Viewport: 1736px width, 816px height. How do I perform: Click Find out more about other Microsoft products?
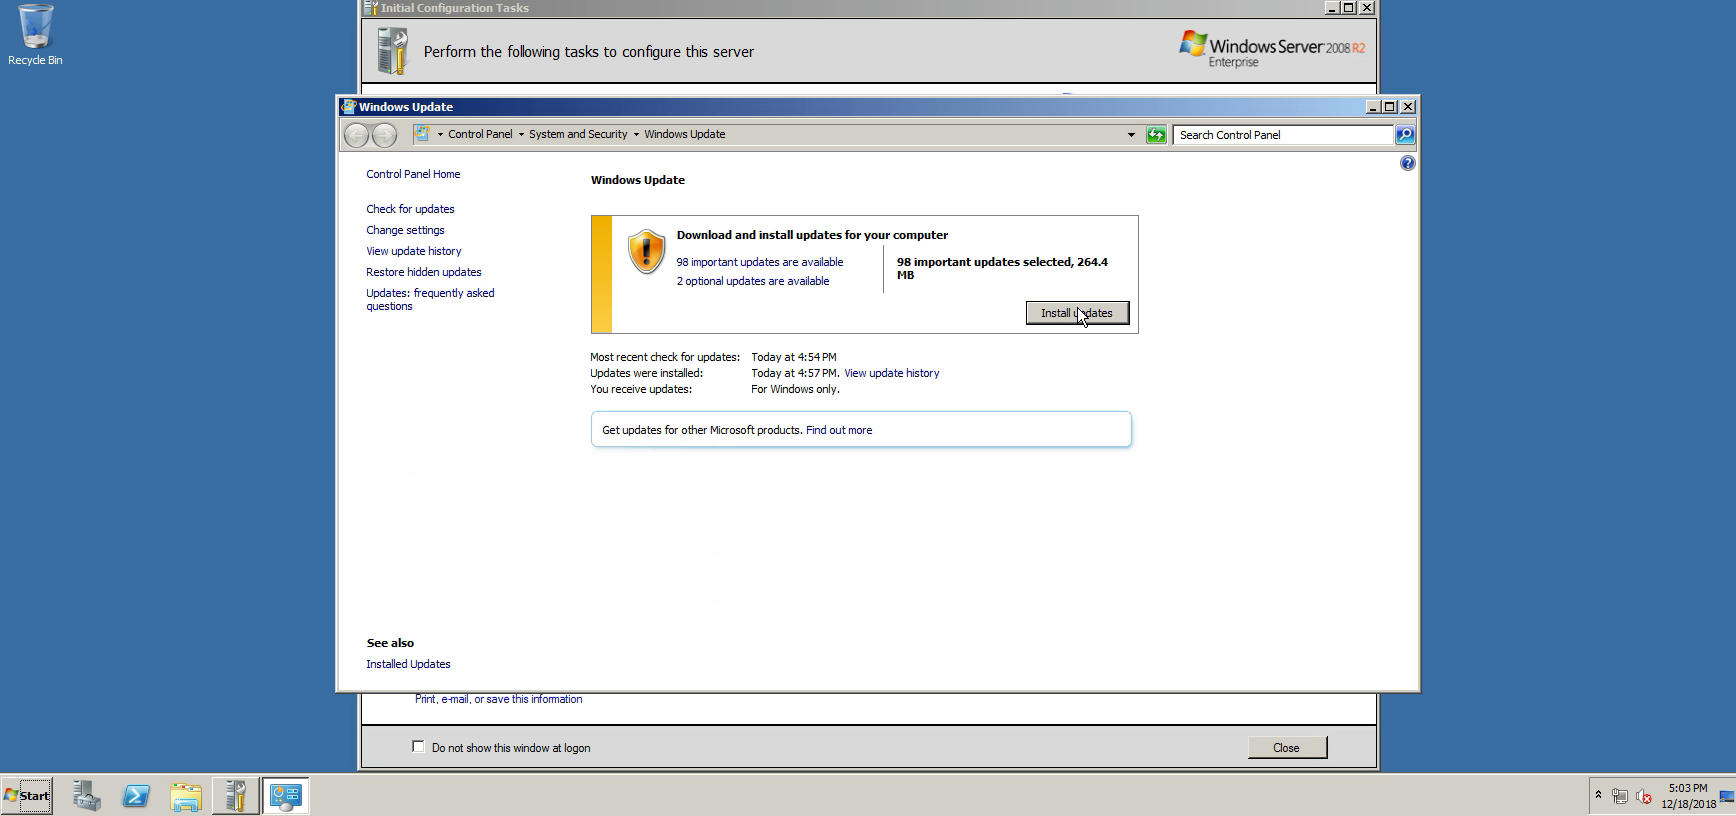tap(839, 430)
